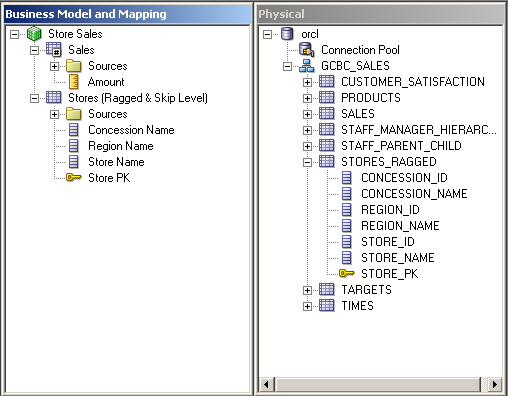Click the Connection Pool icon
Screen dimensions: 508x396
pyautogui.click(x=307, y=50)
